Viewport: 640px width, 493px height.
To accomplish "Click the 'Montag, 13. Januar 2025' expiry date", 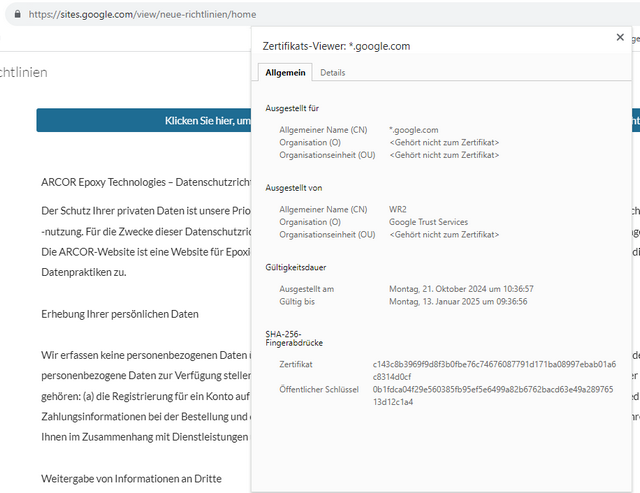I will 458,302.
